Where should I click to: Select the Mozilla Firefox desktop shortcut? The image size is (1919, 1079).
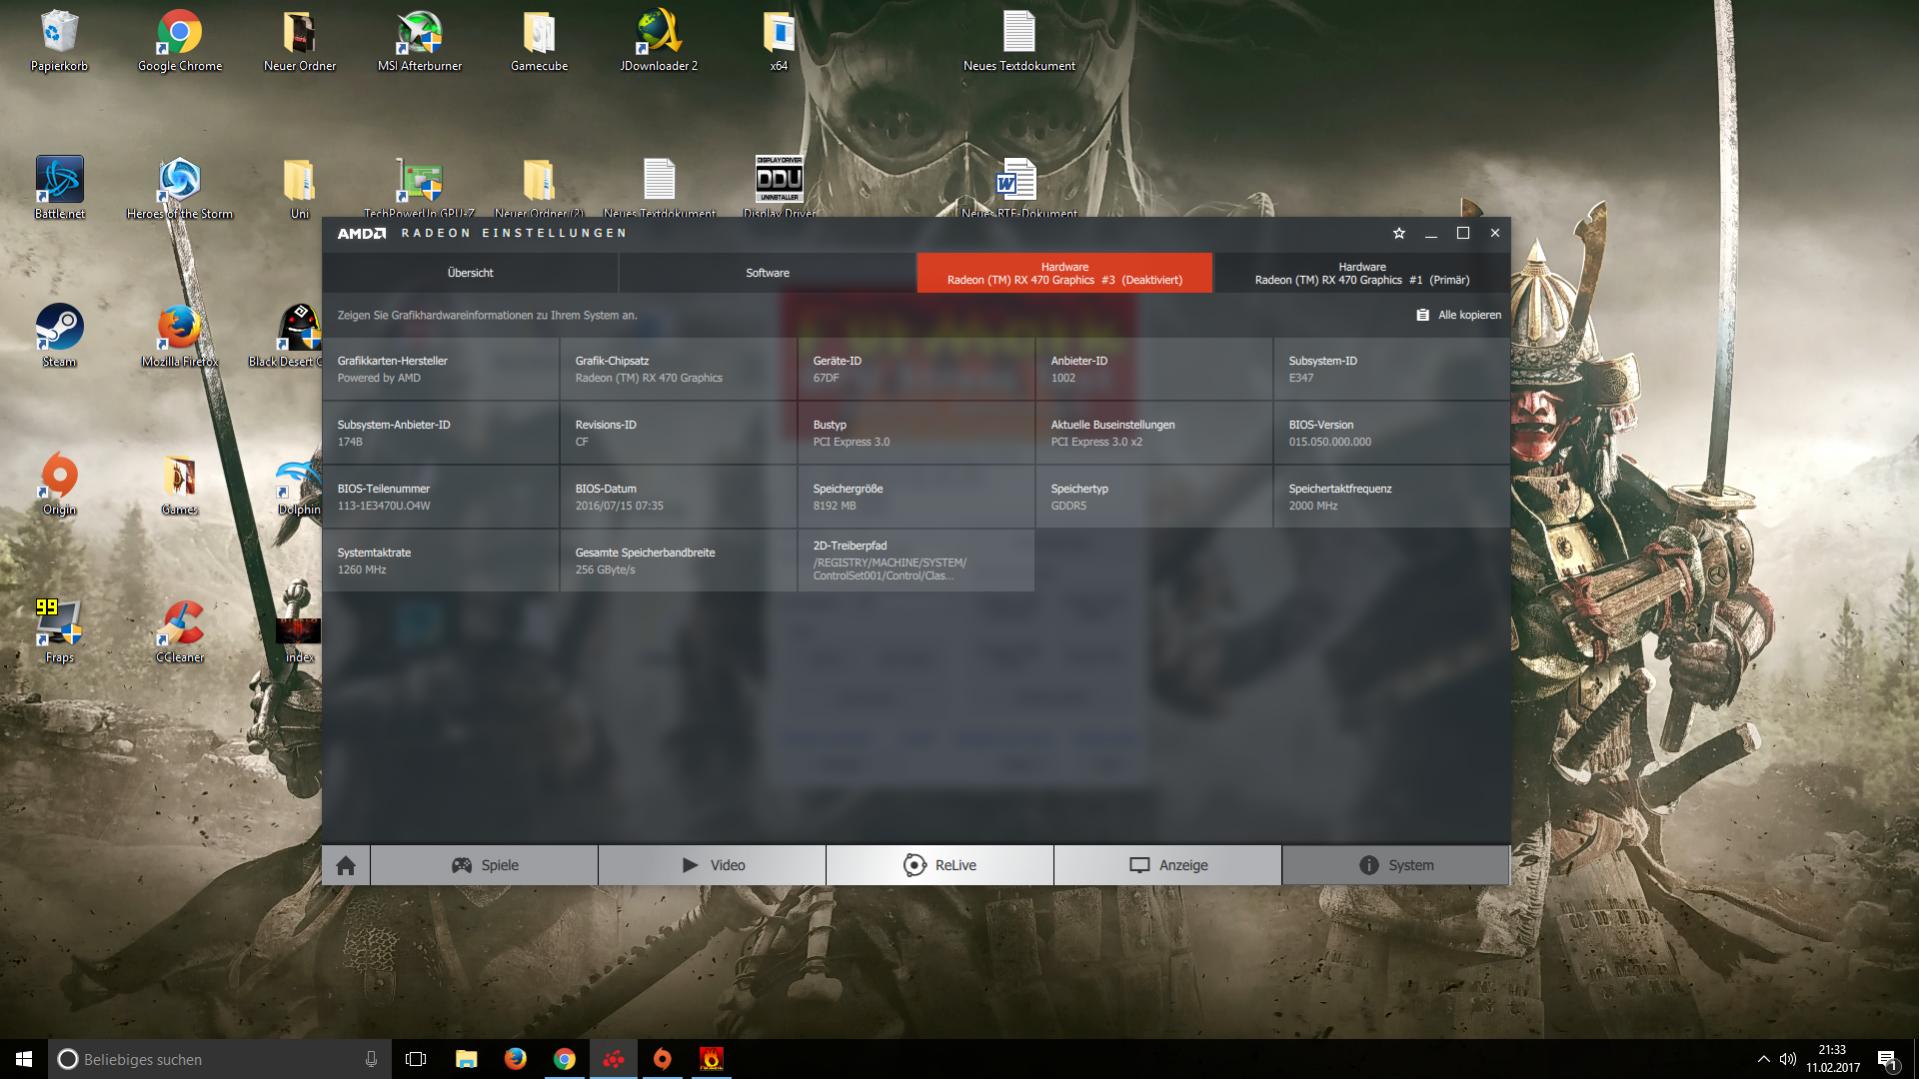pos(179,336)
